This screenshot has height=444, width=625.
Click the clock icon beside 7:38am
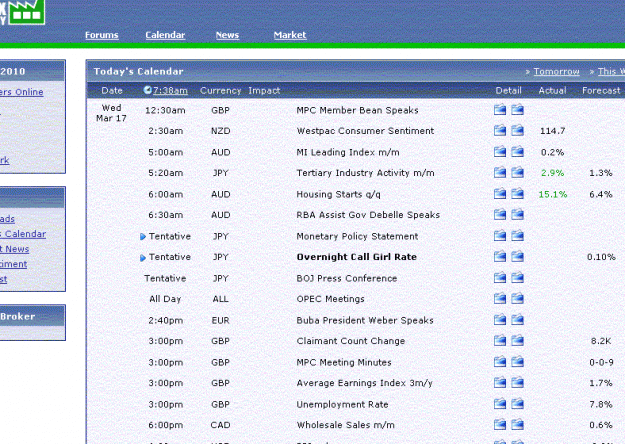(147, 90)
